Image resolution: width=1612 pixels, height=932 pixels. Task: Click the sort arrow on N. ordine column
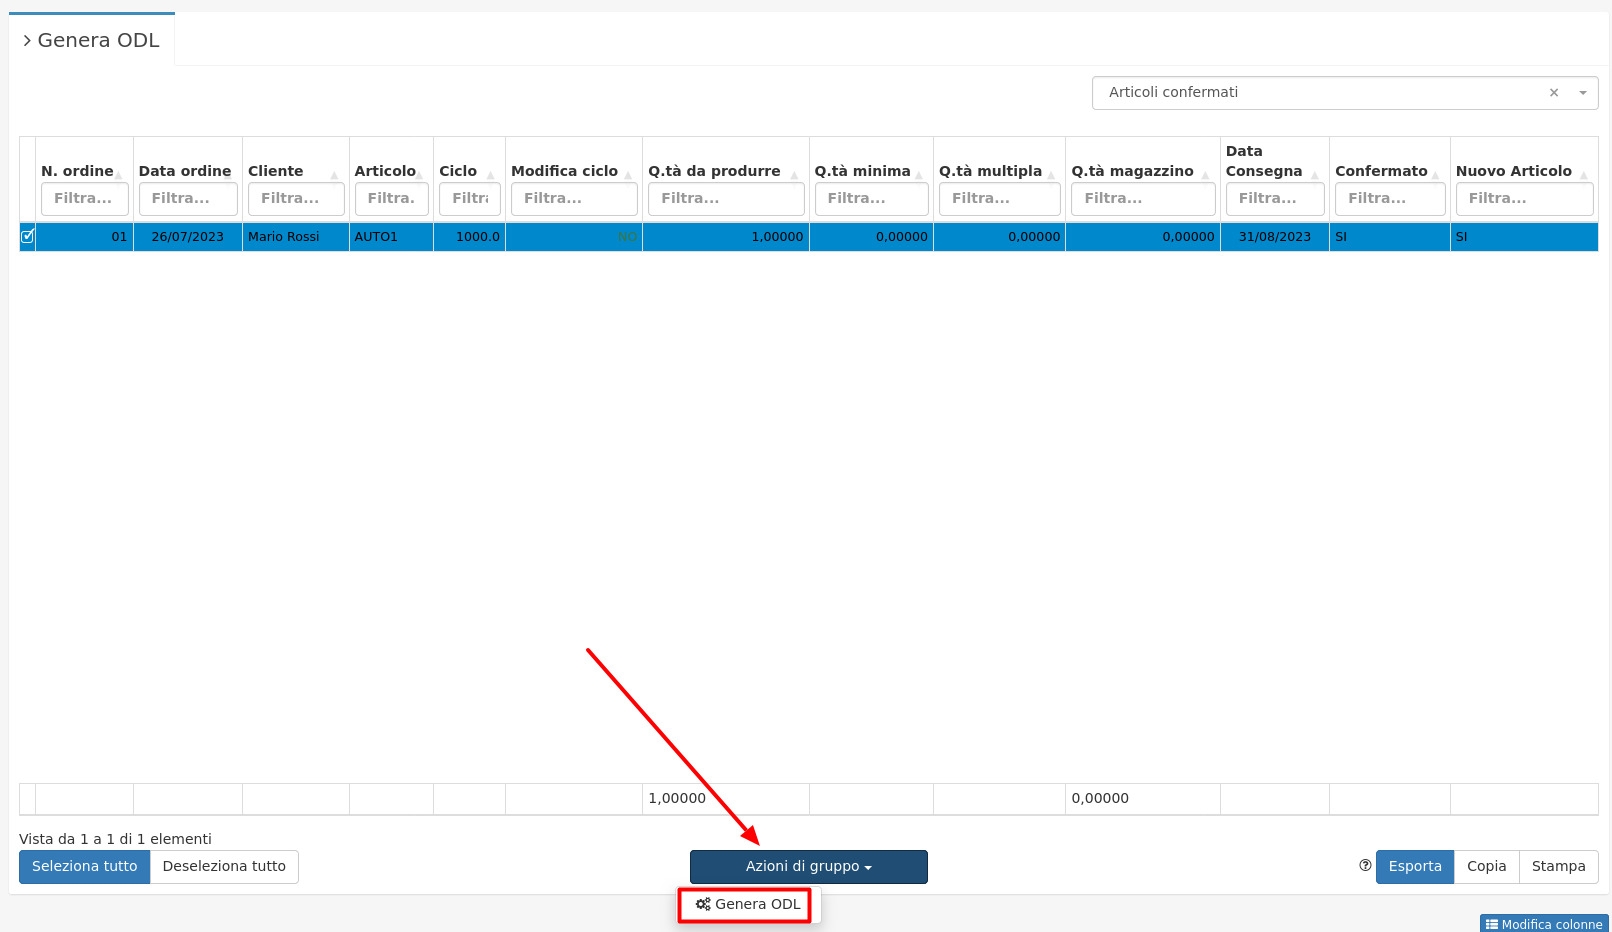119,175
